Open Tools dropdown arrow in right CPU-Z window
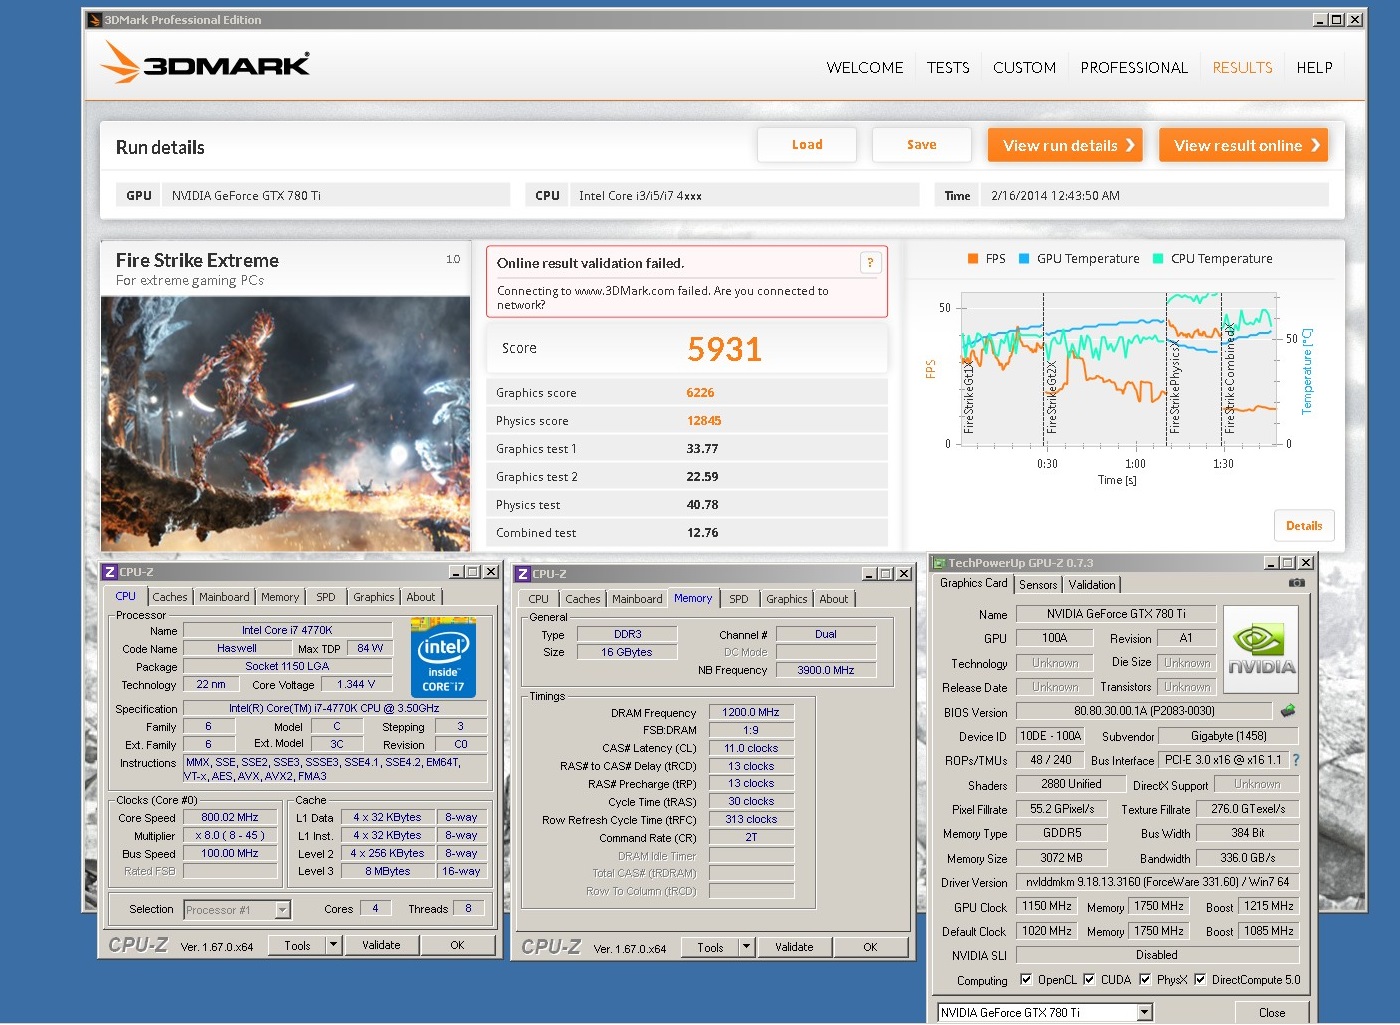The image size is (1400, 1025). [747, 947]
